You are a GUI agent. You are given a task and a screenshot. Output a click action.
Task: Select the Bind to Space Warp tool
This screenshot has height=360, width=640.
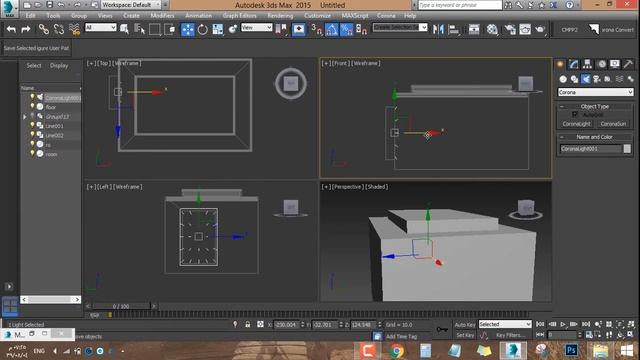[74, 29]
